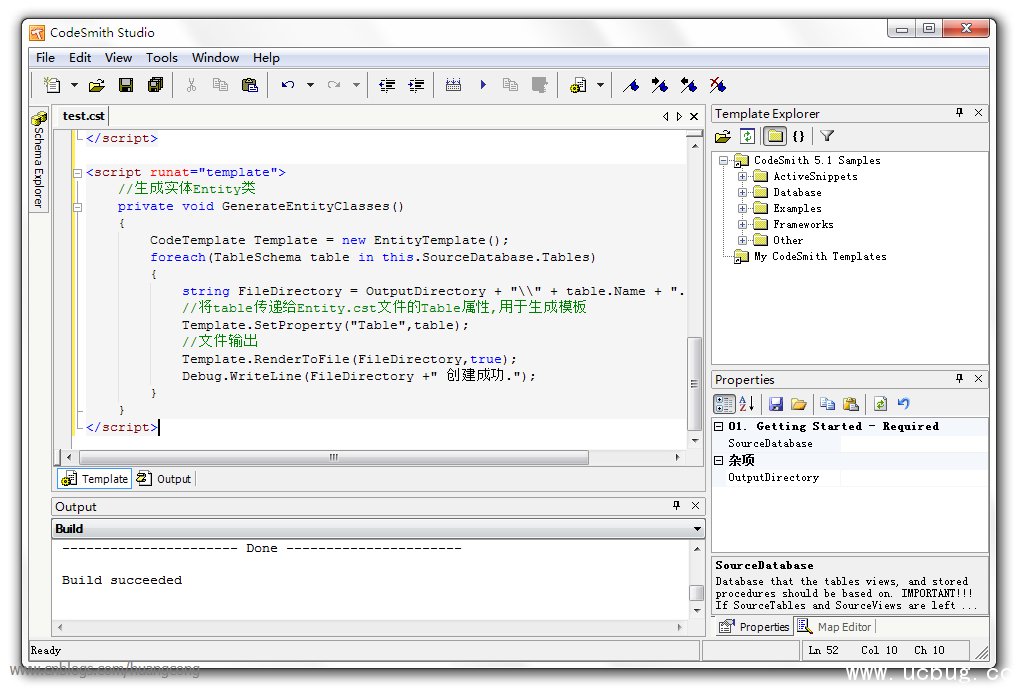
Task: Click the Properties reset undo arrow icon
Action: click(904, 404)
